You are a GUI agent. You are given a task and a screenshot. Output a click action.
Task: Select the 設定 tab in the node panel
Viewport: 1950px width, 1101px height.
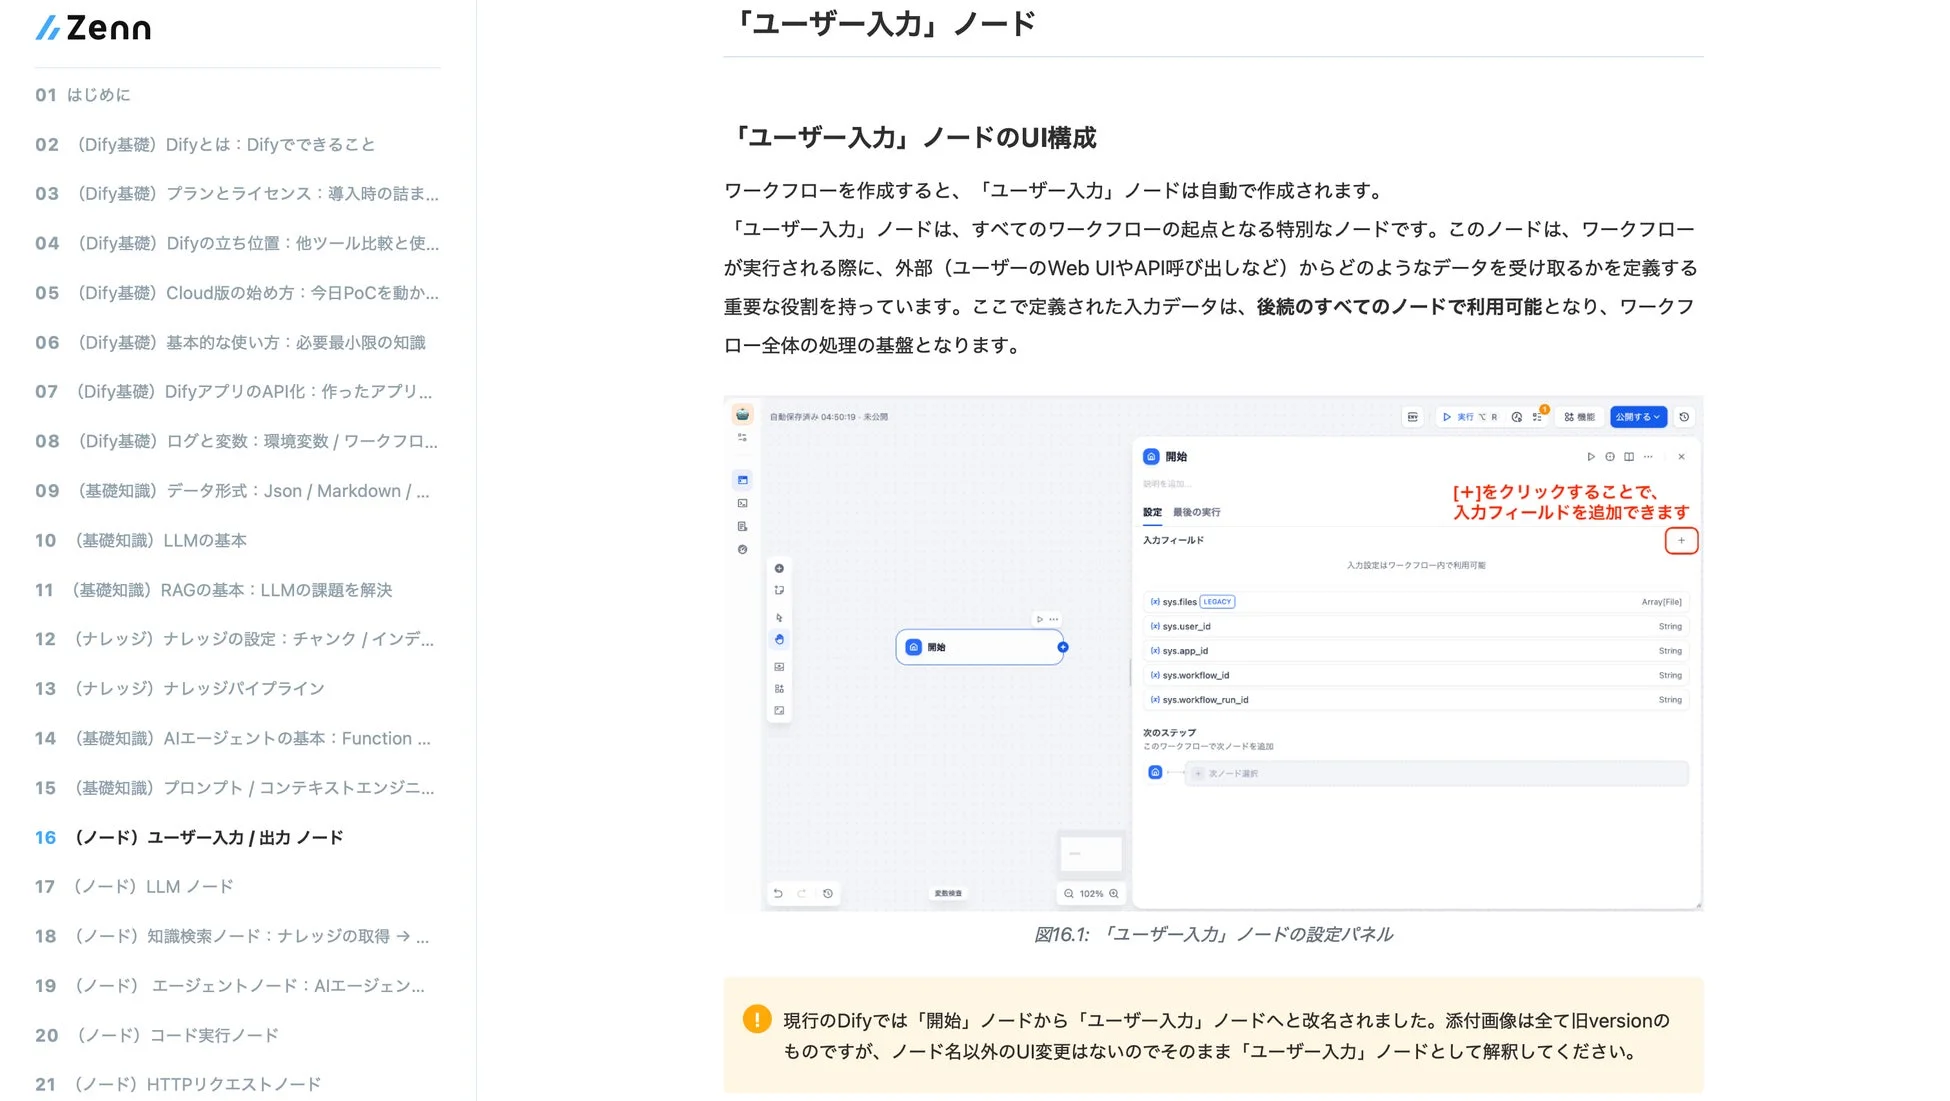point(1153,512)
